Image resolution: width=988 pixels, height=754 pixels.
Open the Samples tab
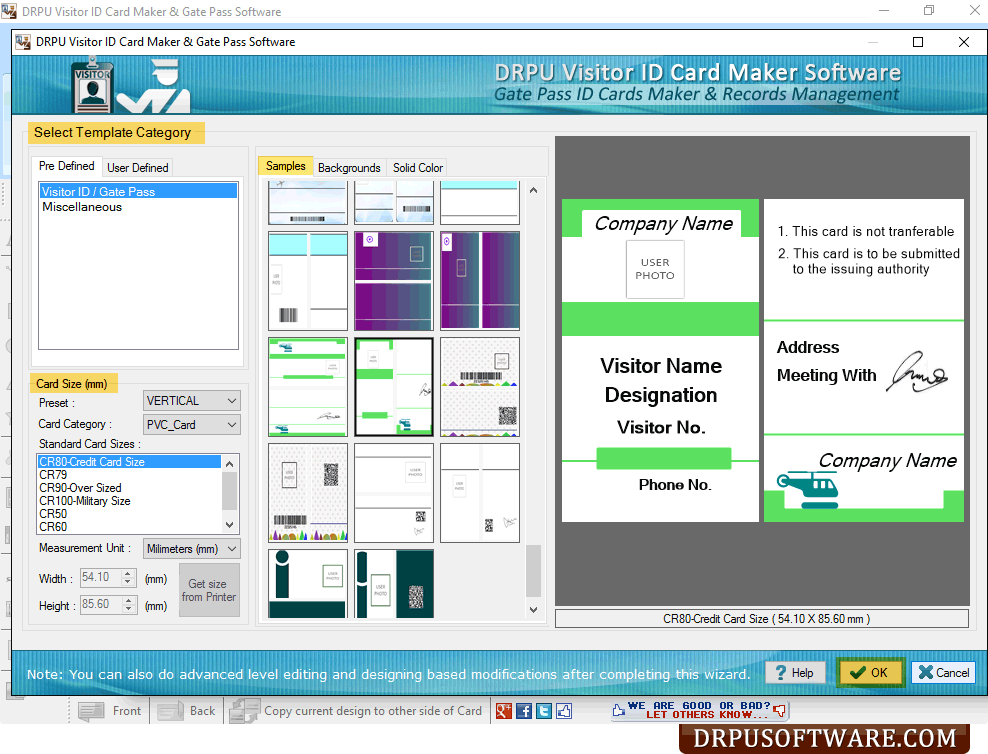pos(285,166)
